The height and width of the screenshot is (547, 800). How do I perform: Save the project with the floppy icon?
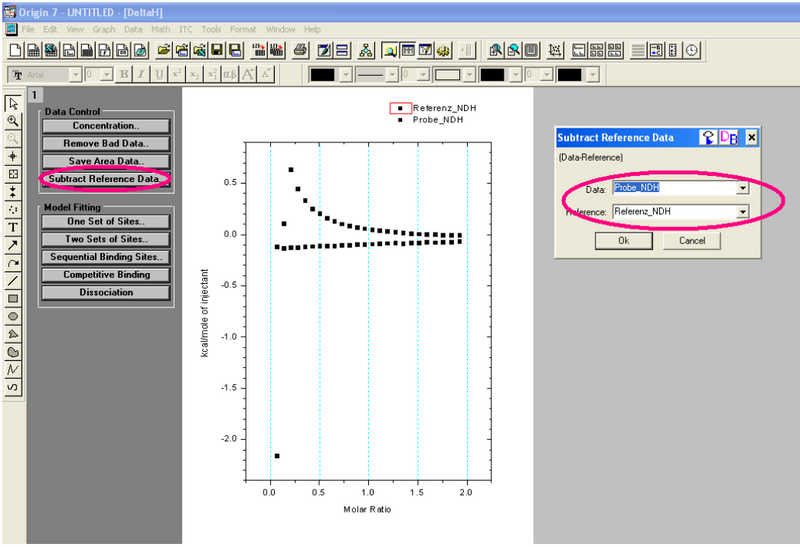pos(217,50)
